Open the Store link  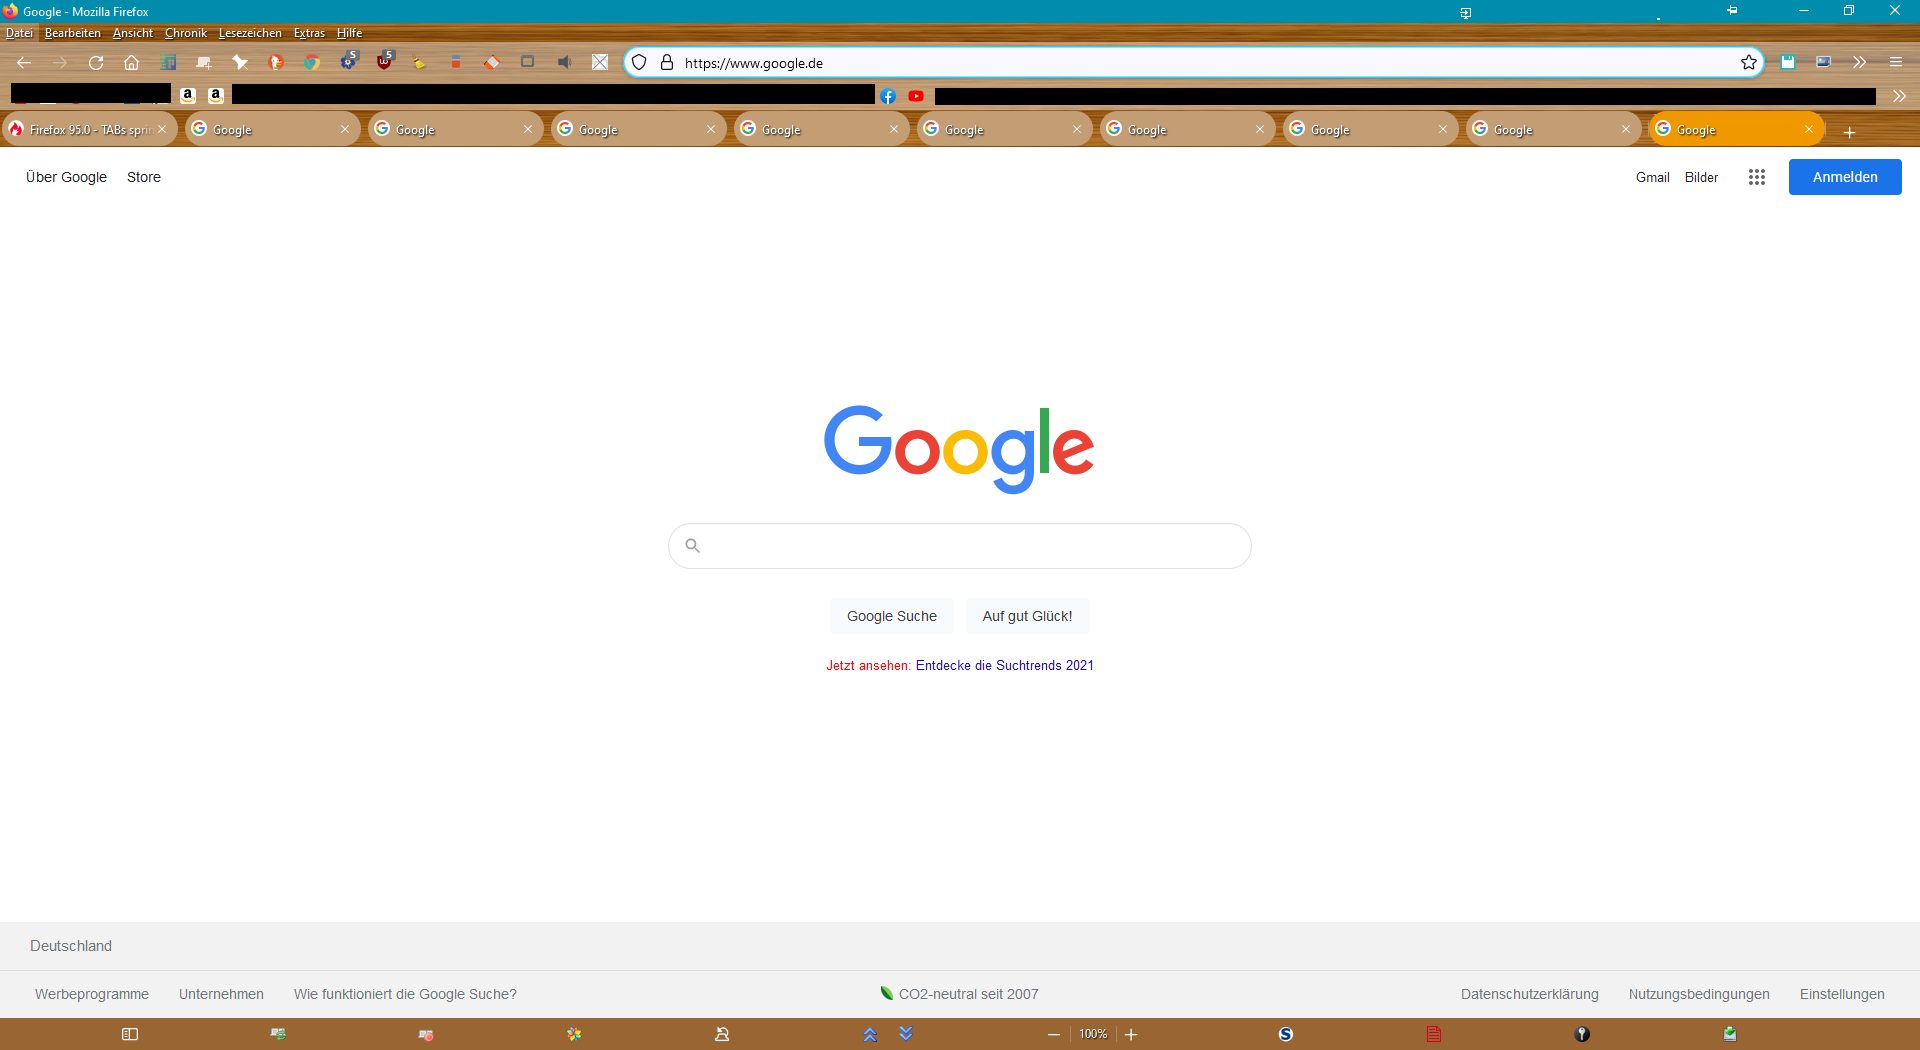tap(144, 177)
